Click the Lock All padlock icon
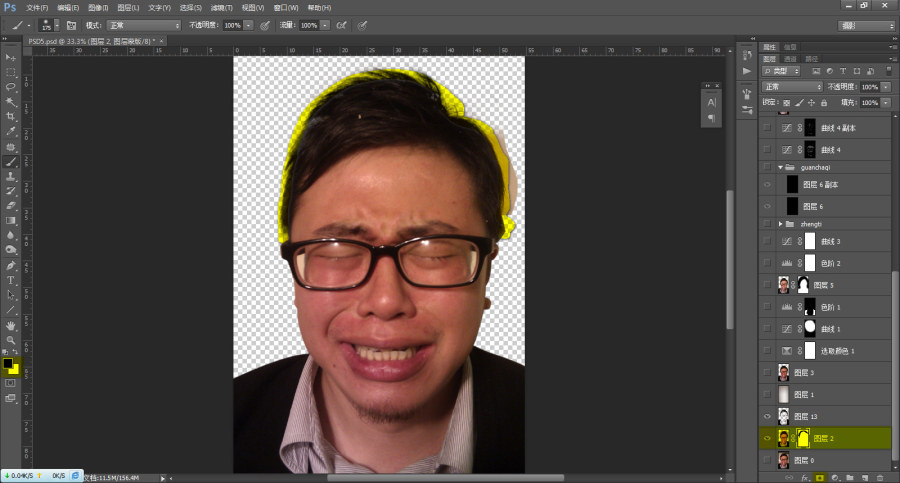Image resolution: width=900 pixels, height=483 pixels. (824, 103)
